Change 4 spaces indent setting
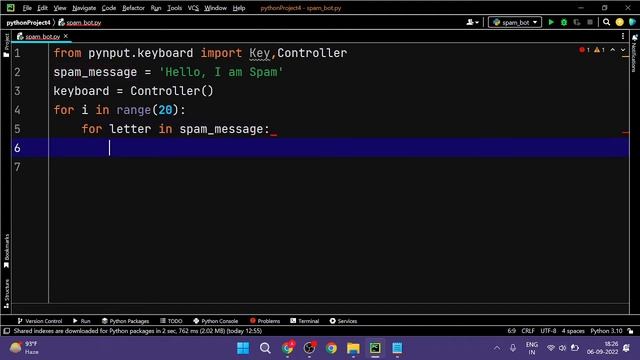640x360 pixels. [573, 331]
